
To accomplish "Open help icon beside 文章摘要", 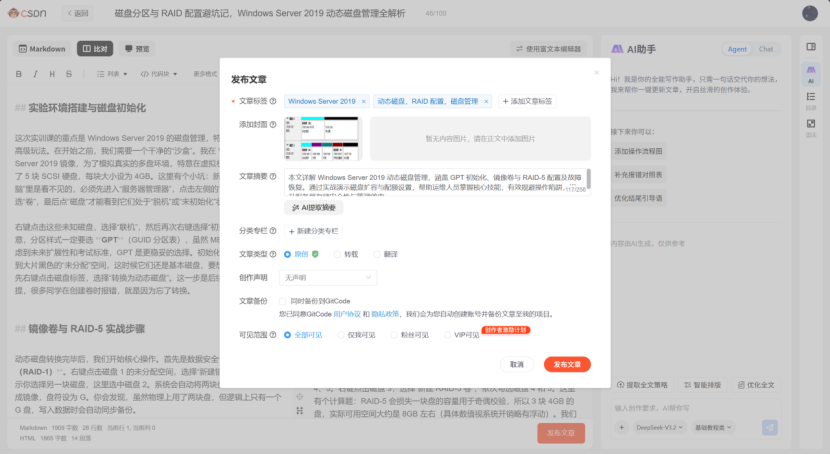I will (x=273, y=177).
